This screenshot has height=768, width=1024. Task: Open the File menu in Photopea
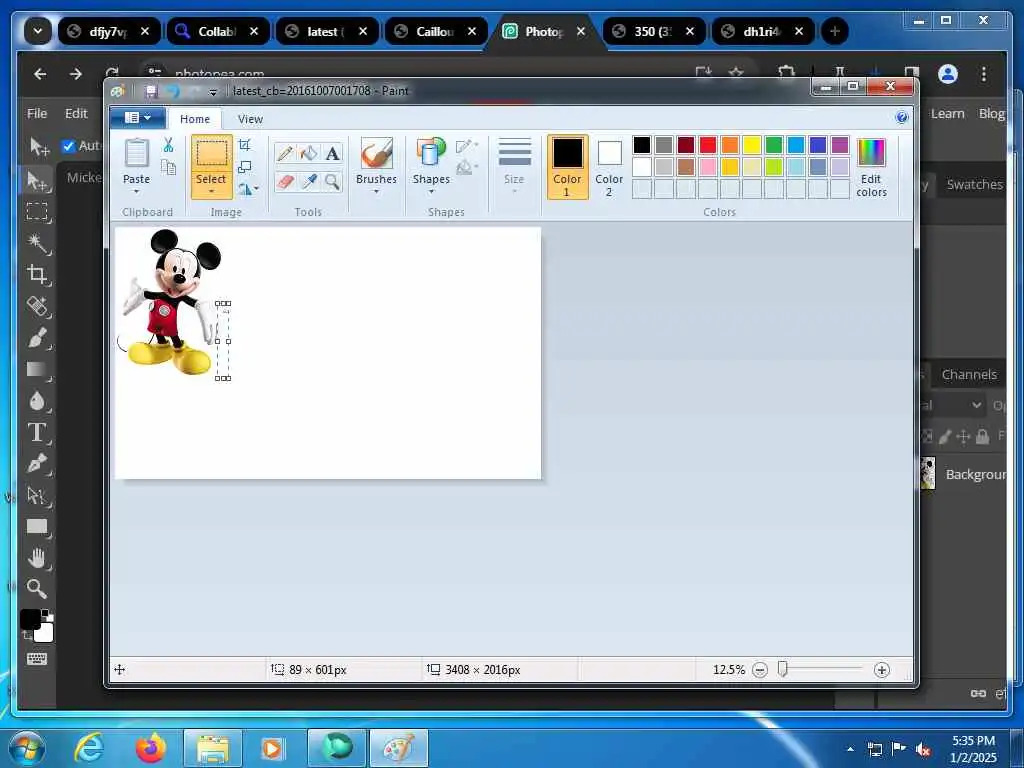[37, 113]
